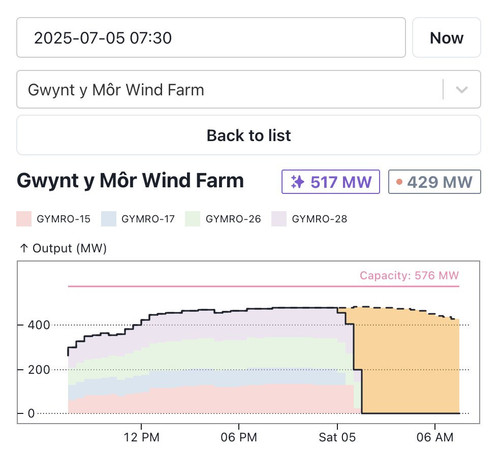The image size is (500, 460).
Task: Click the orange dot in 429 MW badge
Action: [399, 182]
